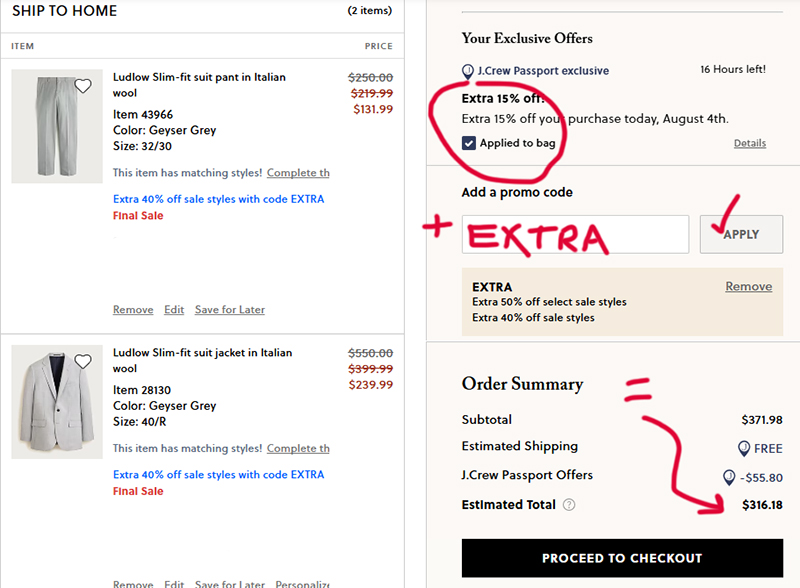The image size is (800, 588).
Task: Open the suit jacket product thumbnail
Action: (x=57, y=402)
